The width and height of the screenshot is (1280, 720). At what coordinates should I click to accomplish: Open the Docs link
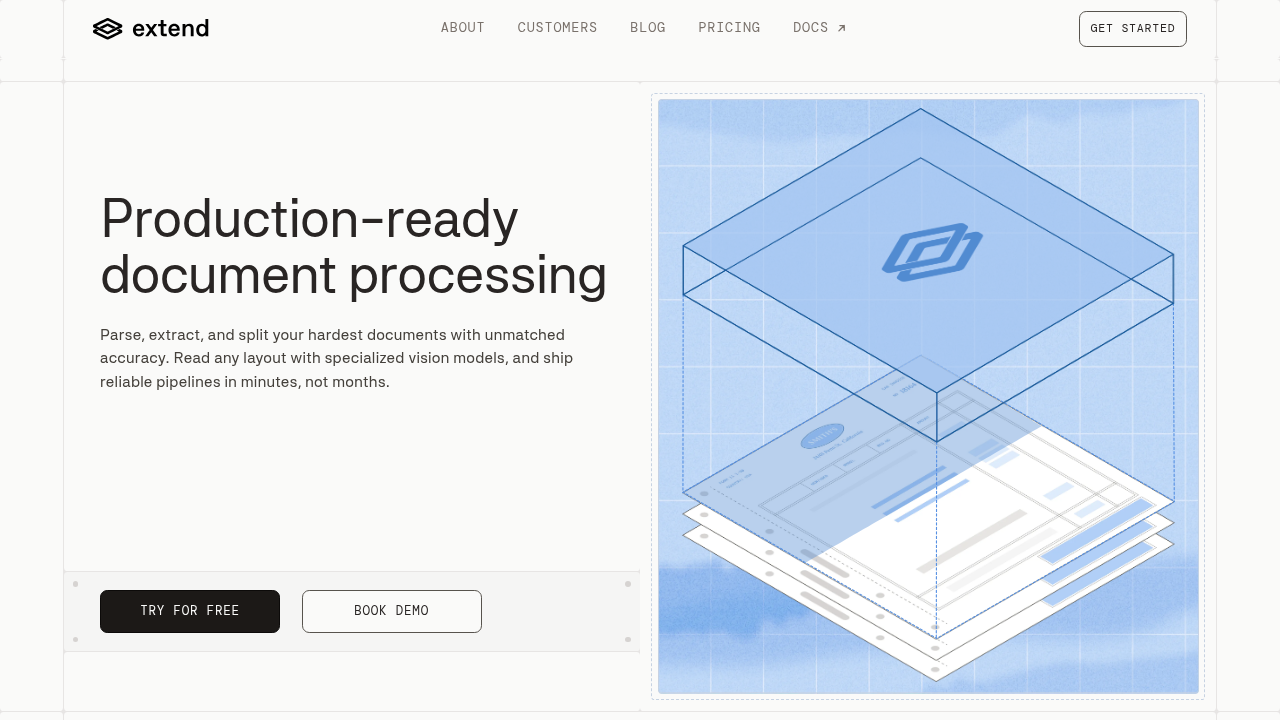[x=811, y=28]
